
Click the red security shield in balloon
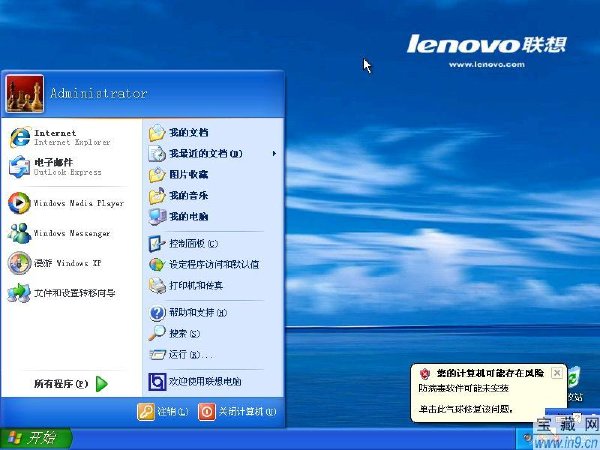pos(425,373)
